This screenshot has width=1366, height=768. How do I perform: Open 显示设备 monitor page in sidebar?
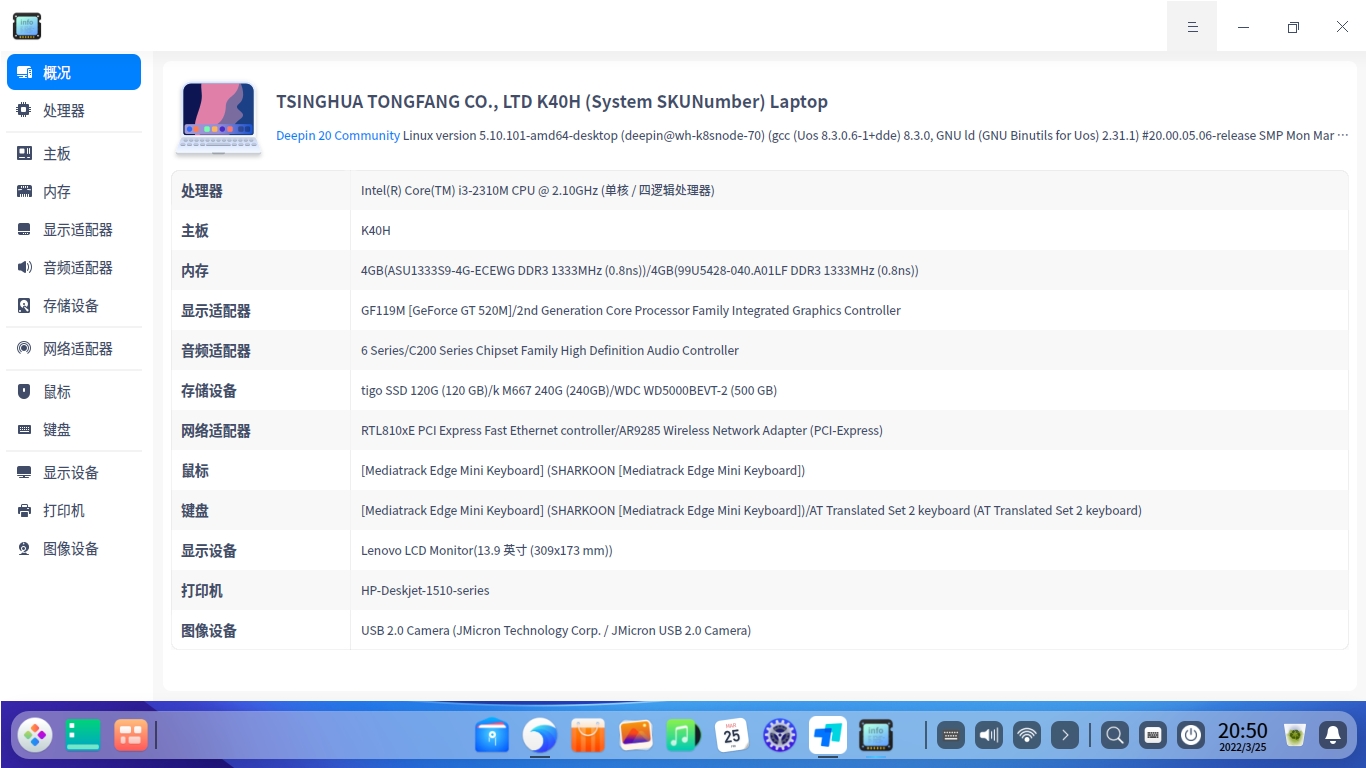click(x=74, y=472)
